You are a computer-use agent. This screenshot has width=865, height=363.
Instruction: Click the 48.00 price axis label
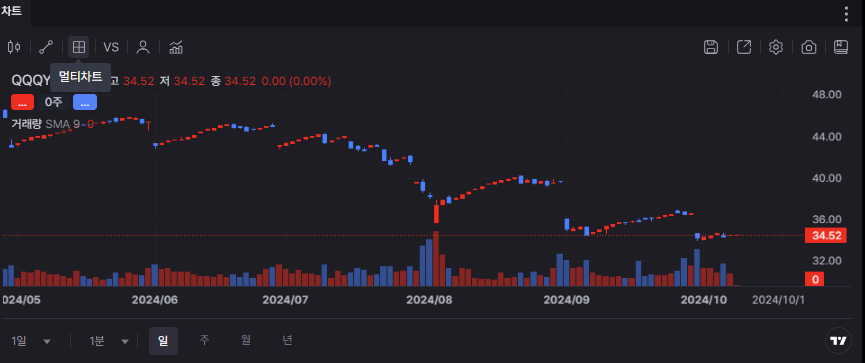(827, 94)
